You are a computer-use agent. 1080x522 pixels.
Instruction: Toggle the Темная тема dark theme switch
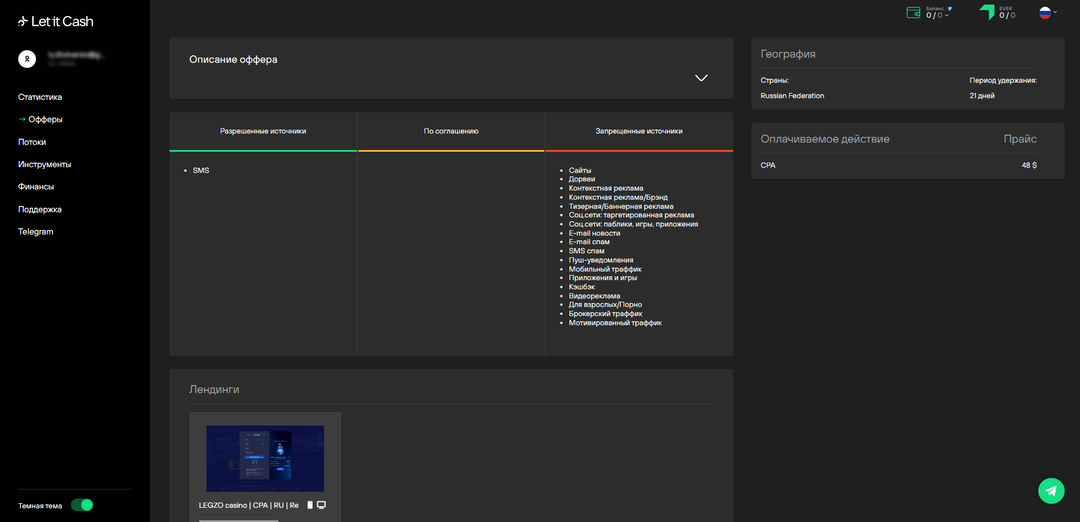[x=82, y=505]
